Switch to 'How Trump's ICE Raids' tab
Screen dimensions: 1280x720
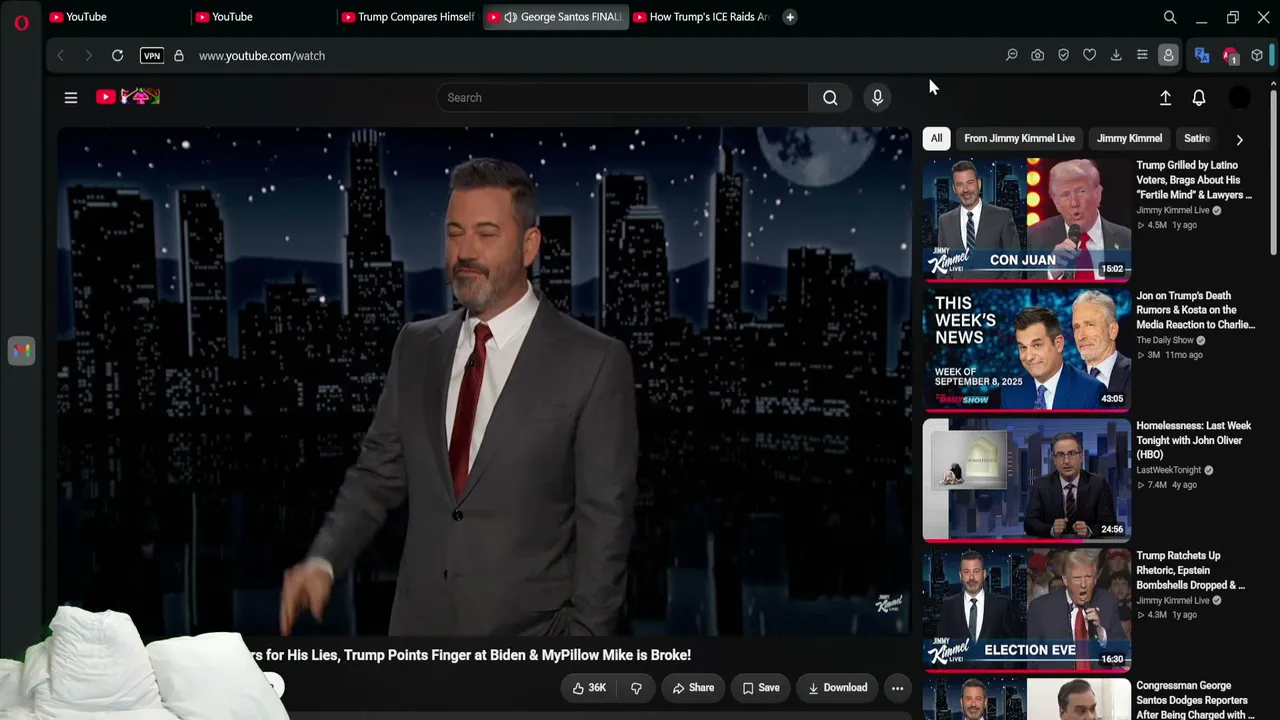[701, 17]
